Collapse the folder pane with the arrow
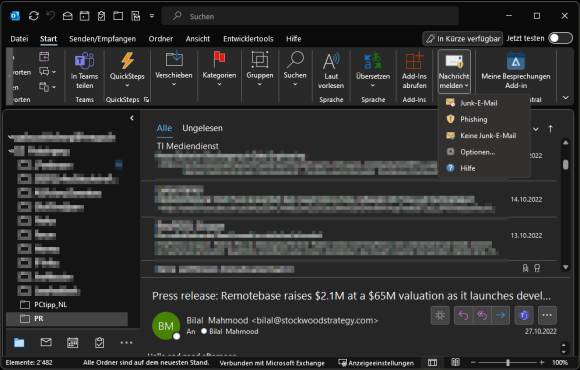 point(132,118)
